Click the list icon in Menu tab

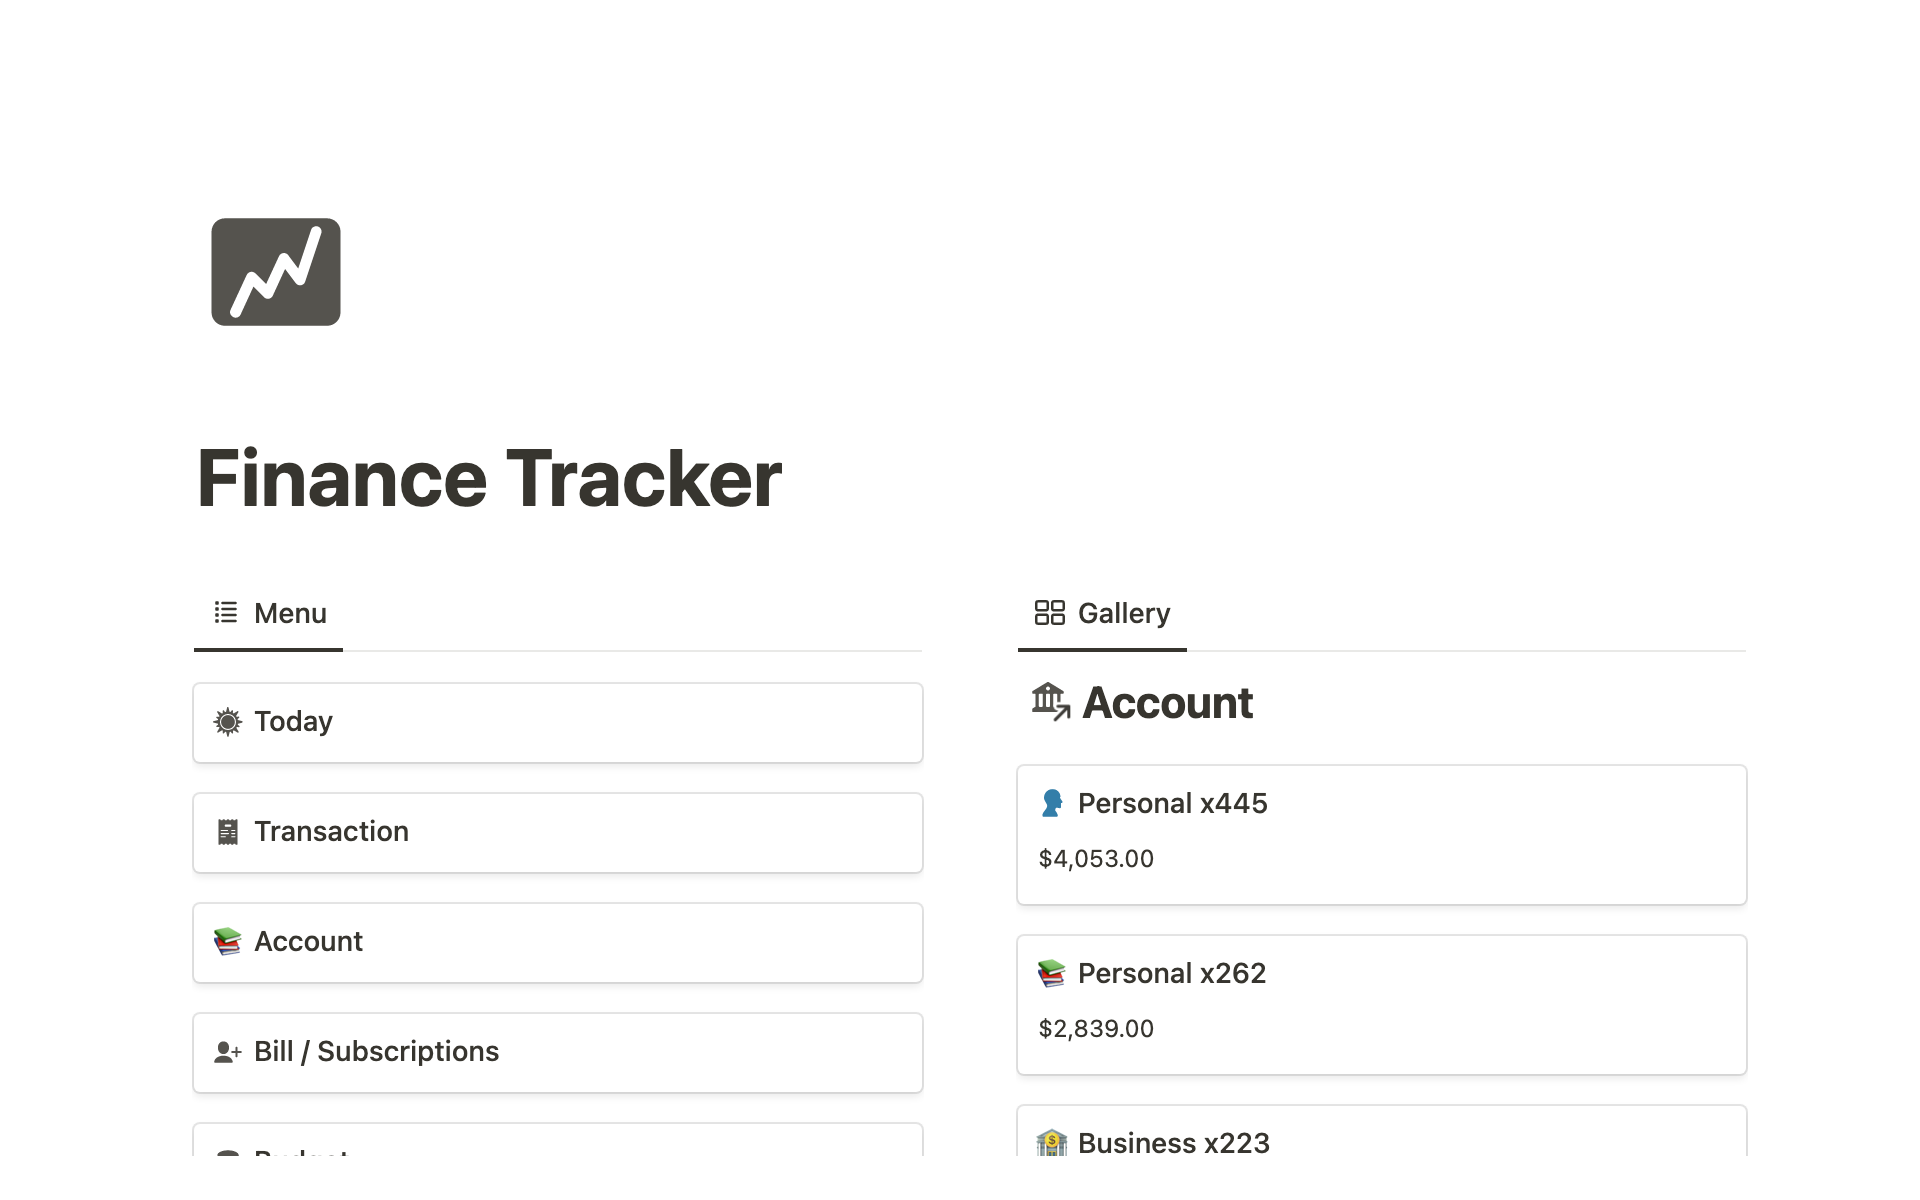coord(226,612)
